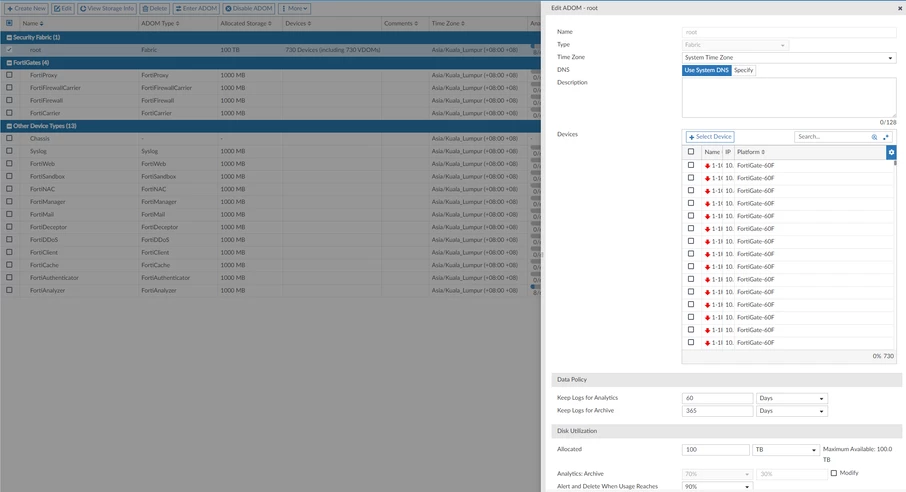Click the FortiClient ADOM name
906x492 pixels.
[44, 253]
